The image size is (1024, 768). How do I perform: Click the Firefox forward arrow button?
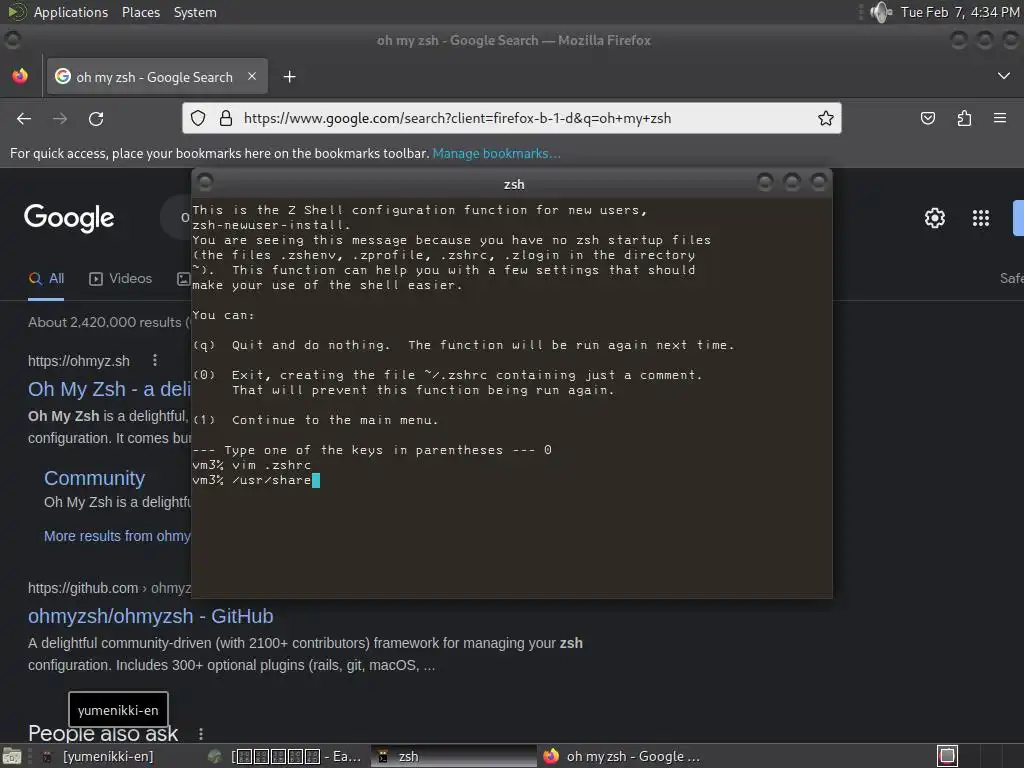pyautogui.click(x=60, y=118)
